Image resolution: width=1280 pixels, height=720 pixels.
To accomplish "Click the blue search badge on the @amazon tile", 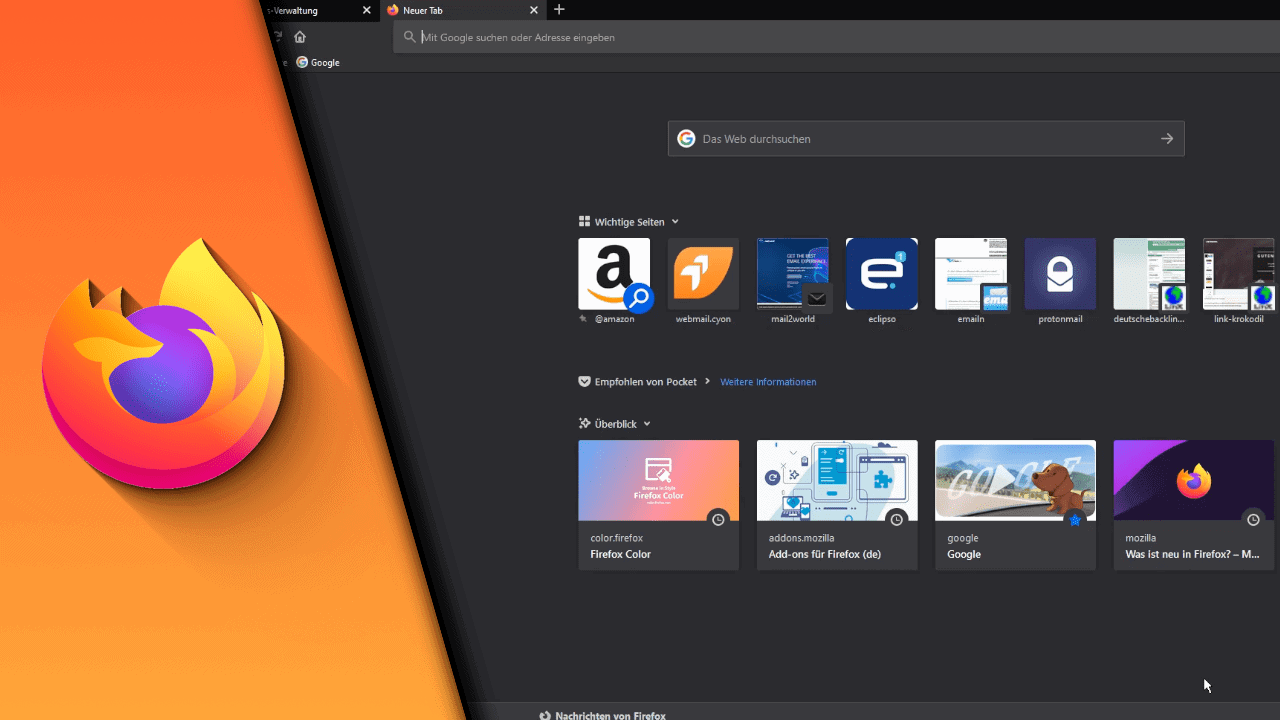I will tap(638, 298).
